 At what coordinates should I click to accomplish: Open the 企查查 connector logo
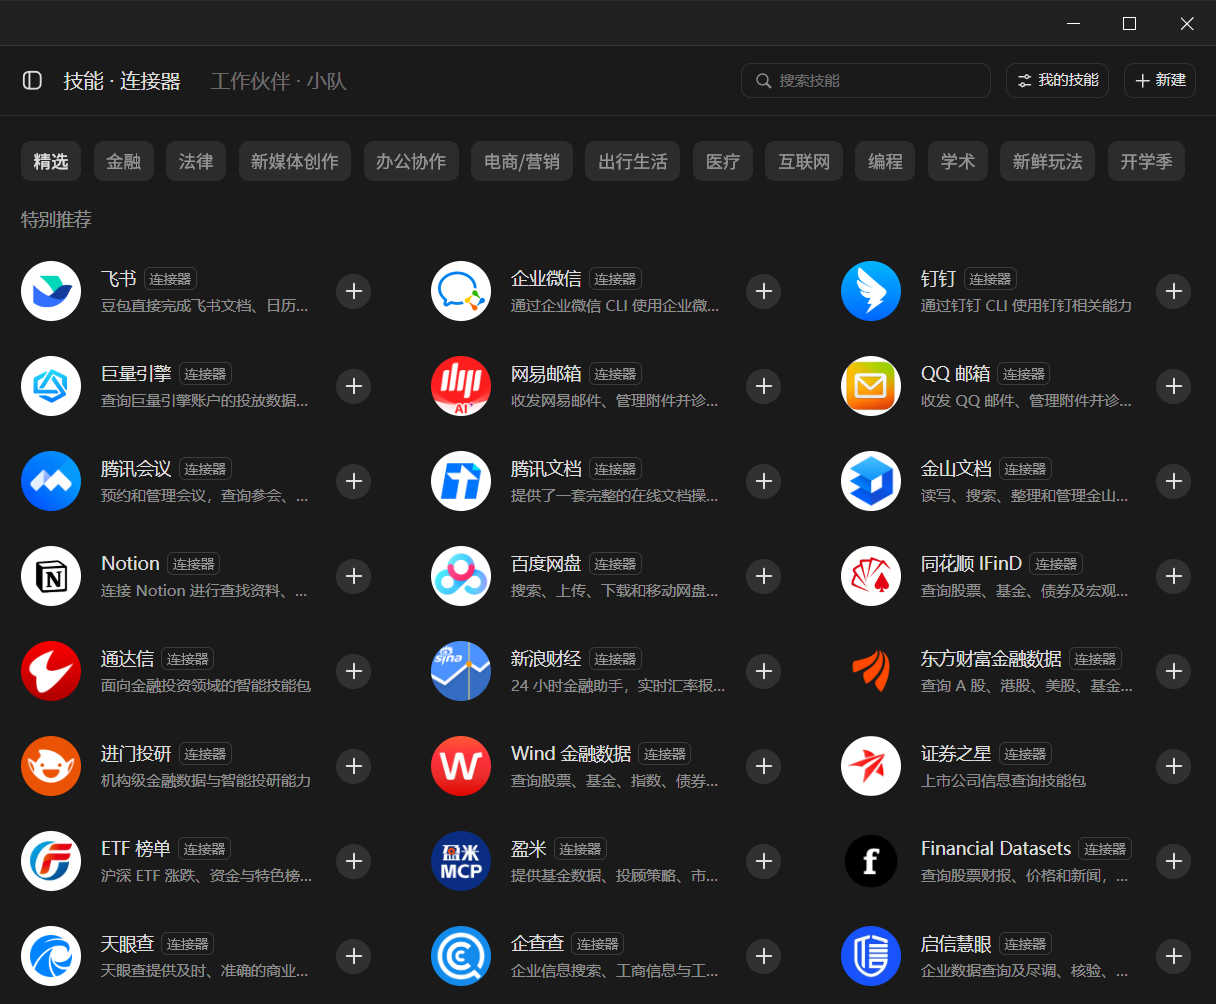coord(461,956)
